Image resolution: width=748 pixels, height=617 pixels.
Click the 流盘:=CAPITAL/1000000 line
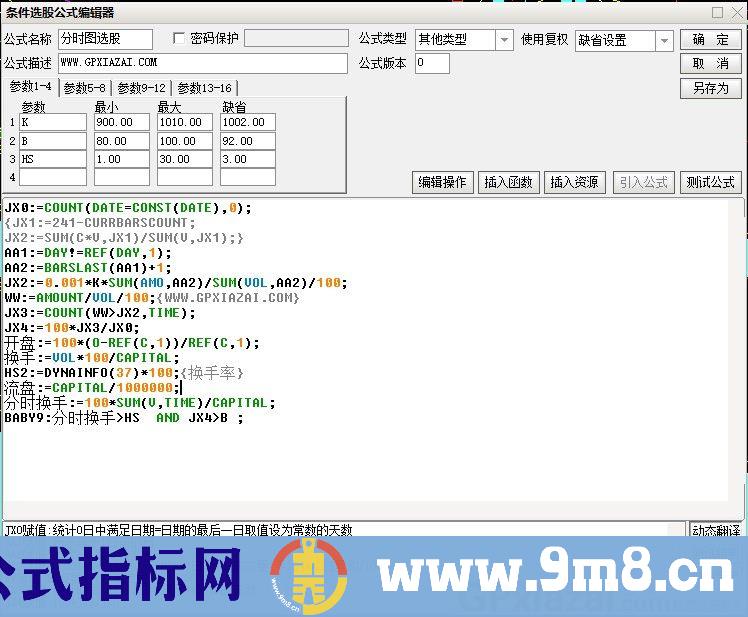(x=92, y=388)
